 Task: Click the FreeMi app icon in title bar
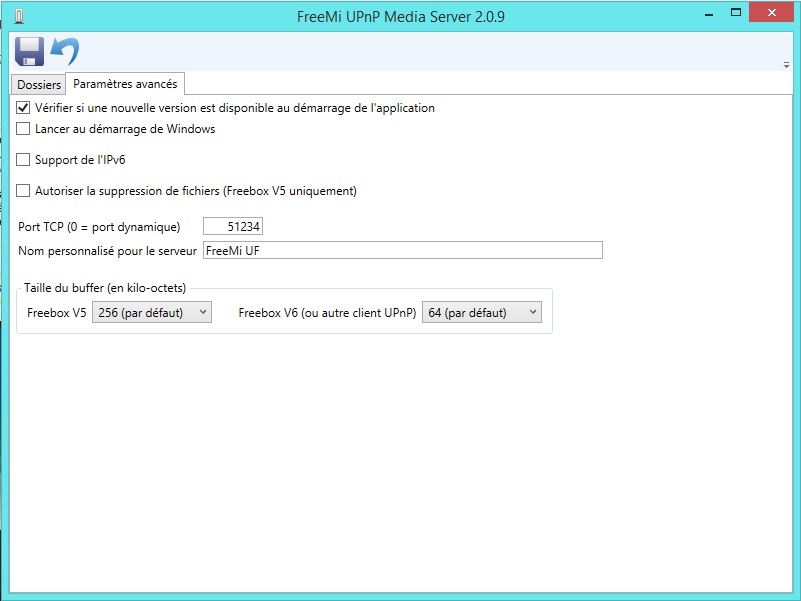pyautogui.click(x=19, y=16)
